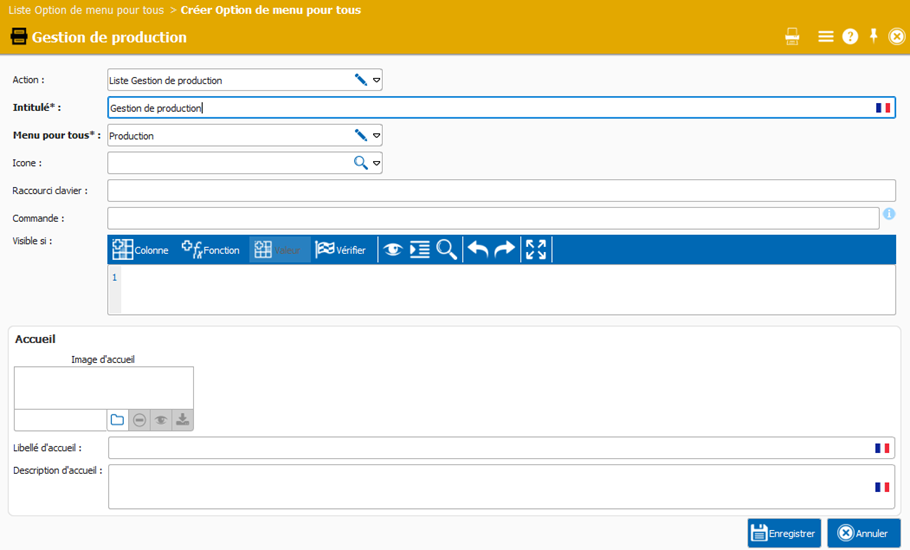
Task: Click the Colonne toolbar button
Action: coord(140,250)
